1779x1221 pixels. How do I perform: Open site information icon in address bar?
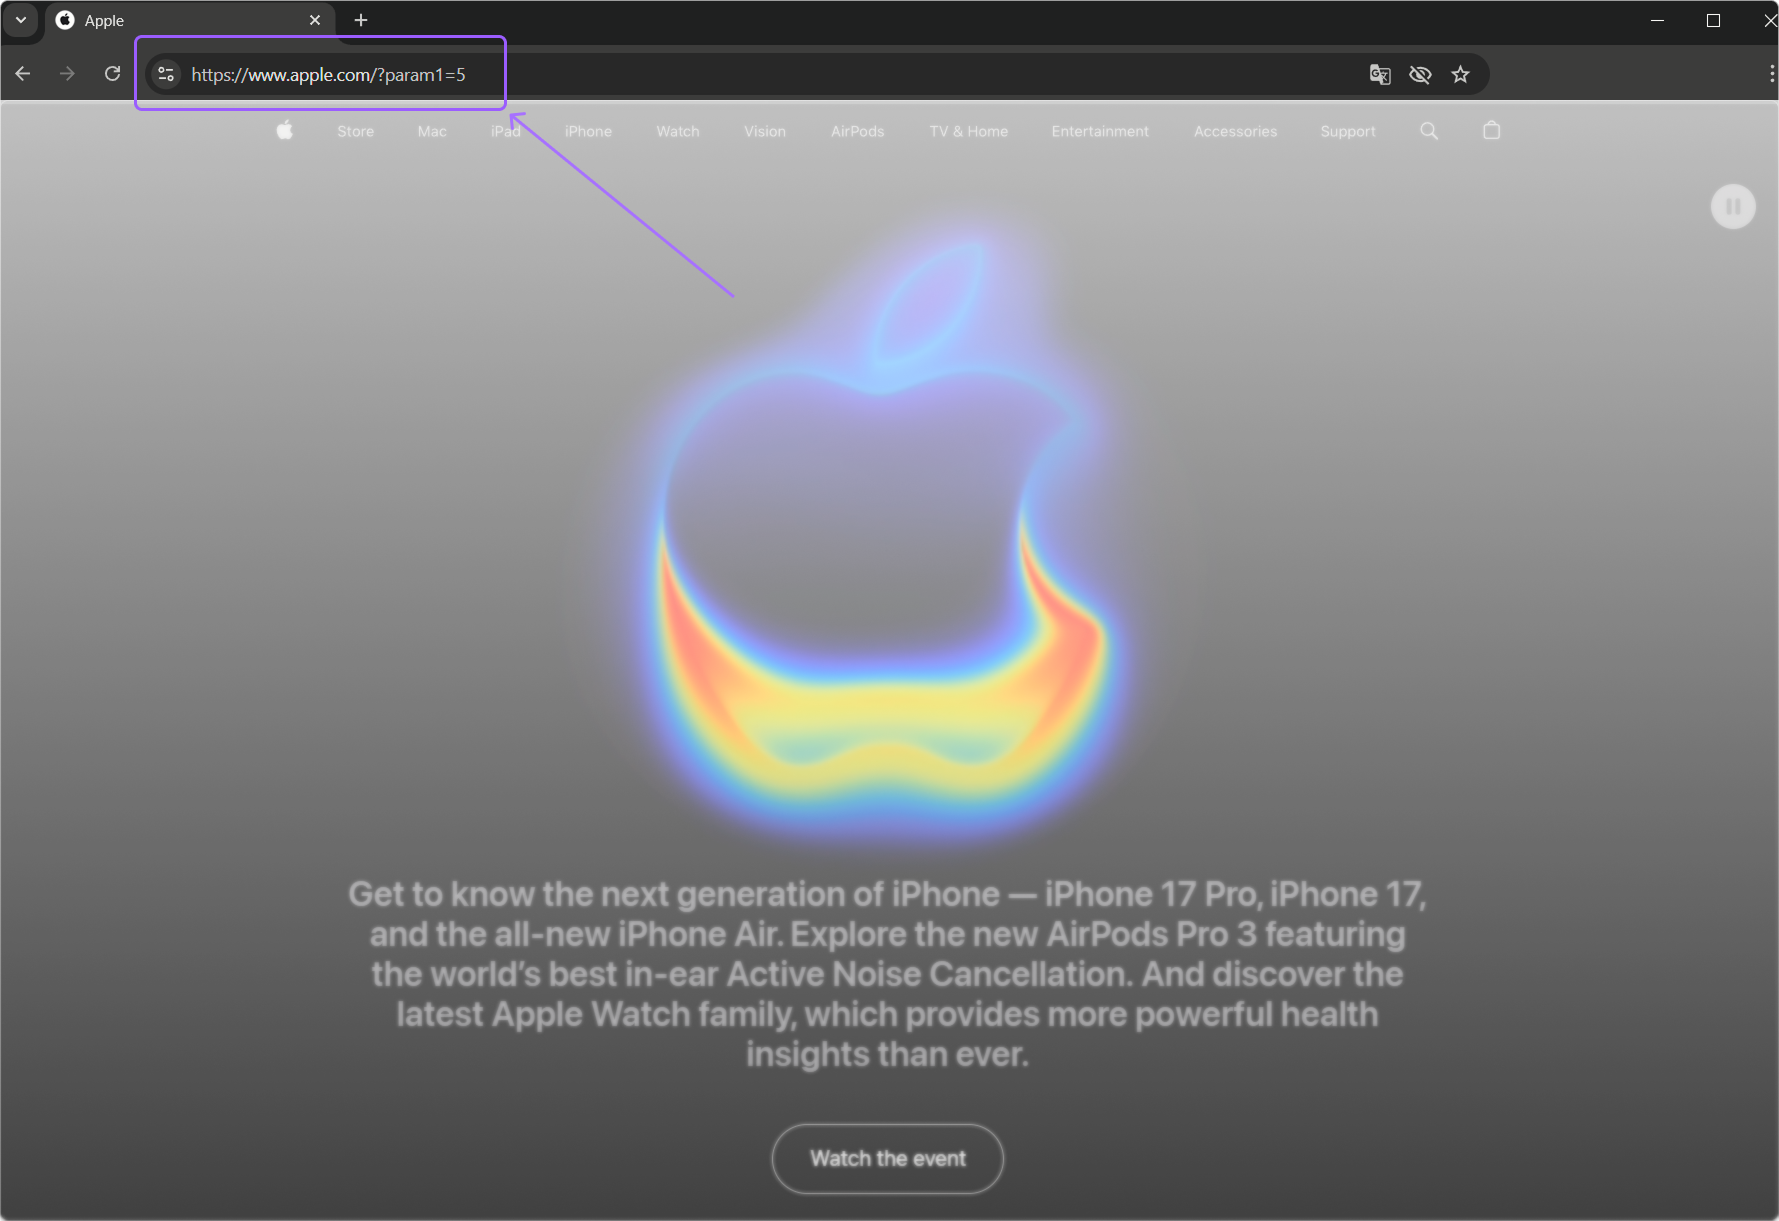tap(166, 74)
